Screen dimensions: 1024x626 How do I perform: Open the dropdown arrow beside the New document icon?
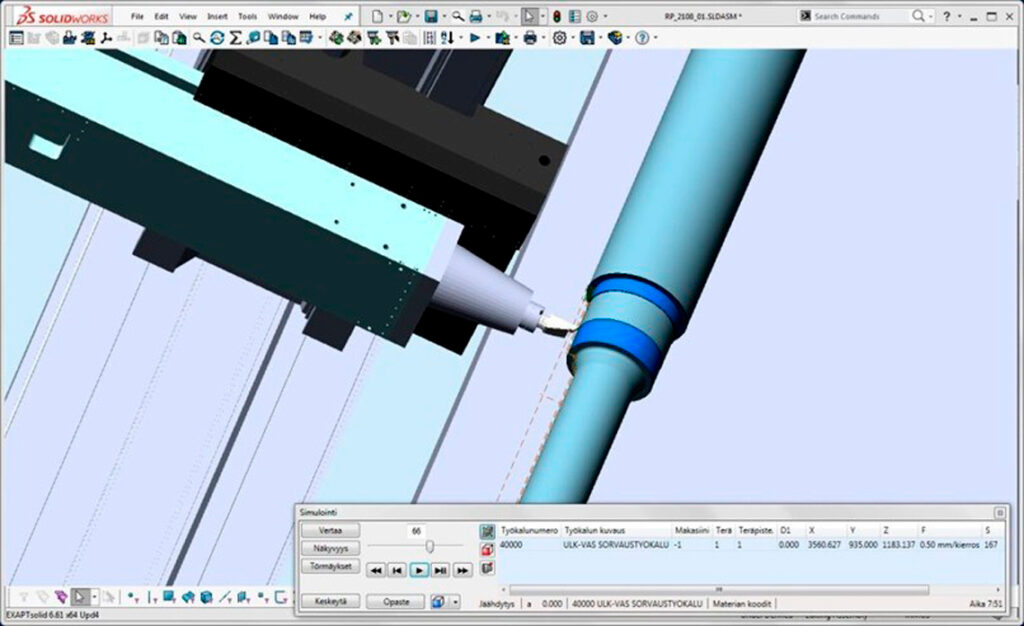[390, 17]
